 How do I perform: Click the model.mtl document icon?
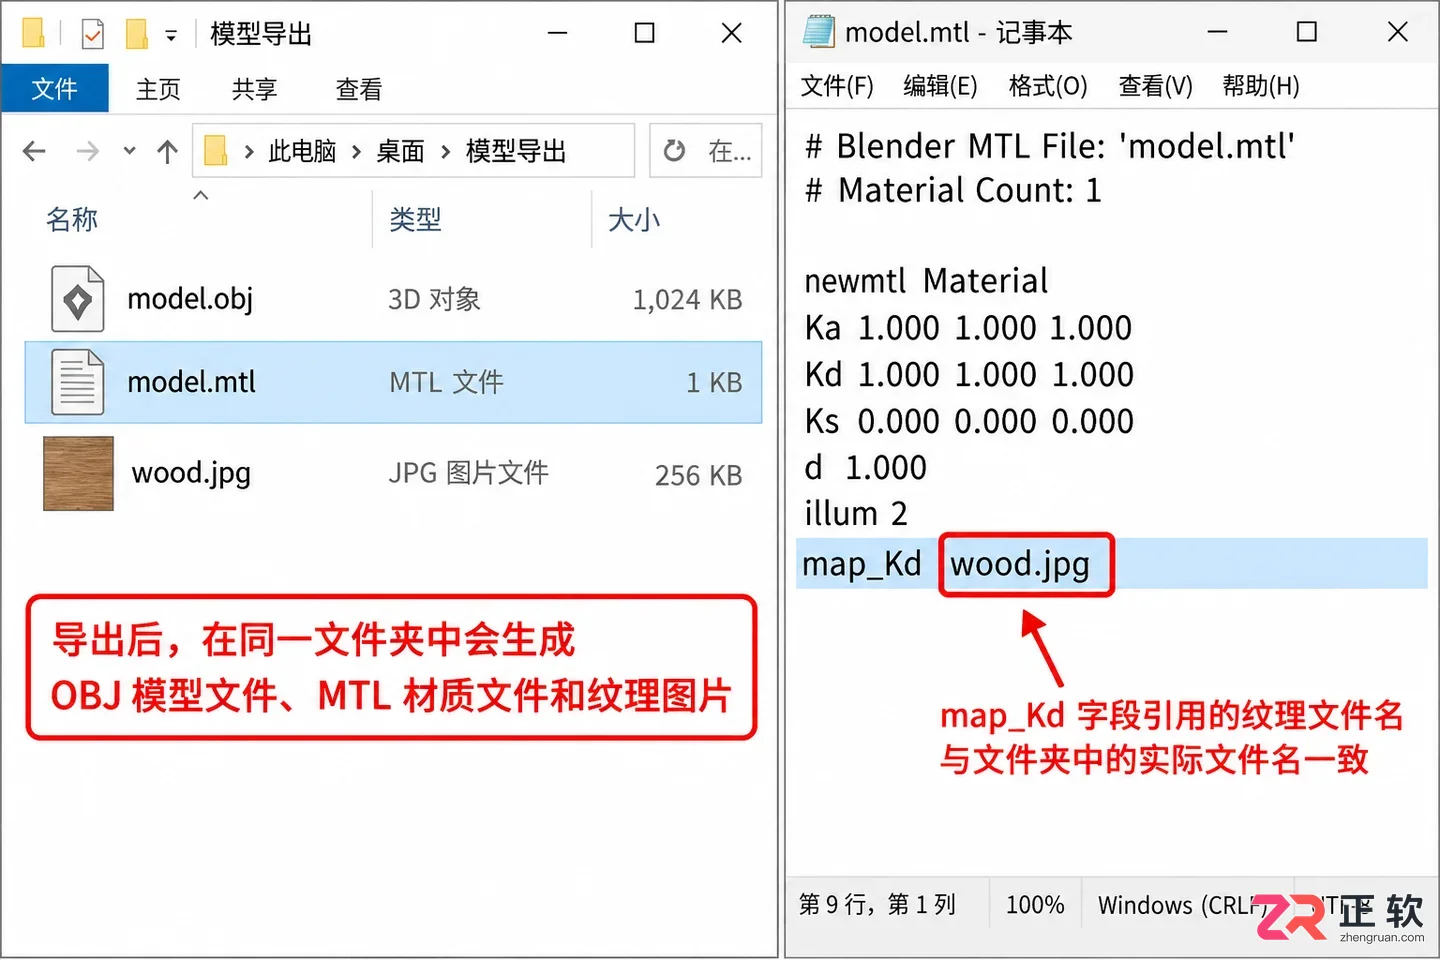[78, 382]
